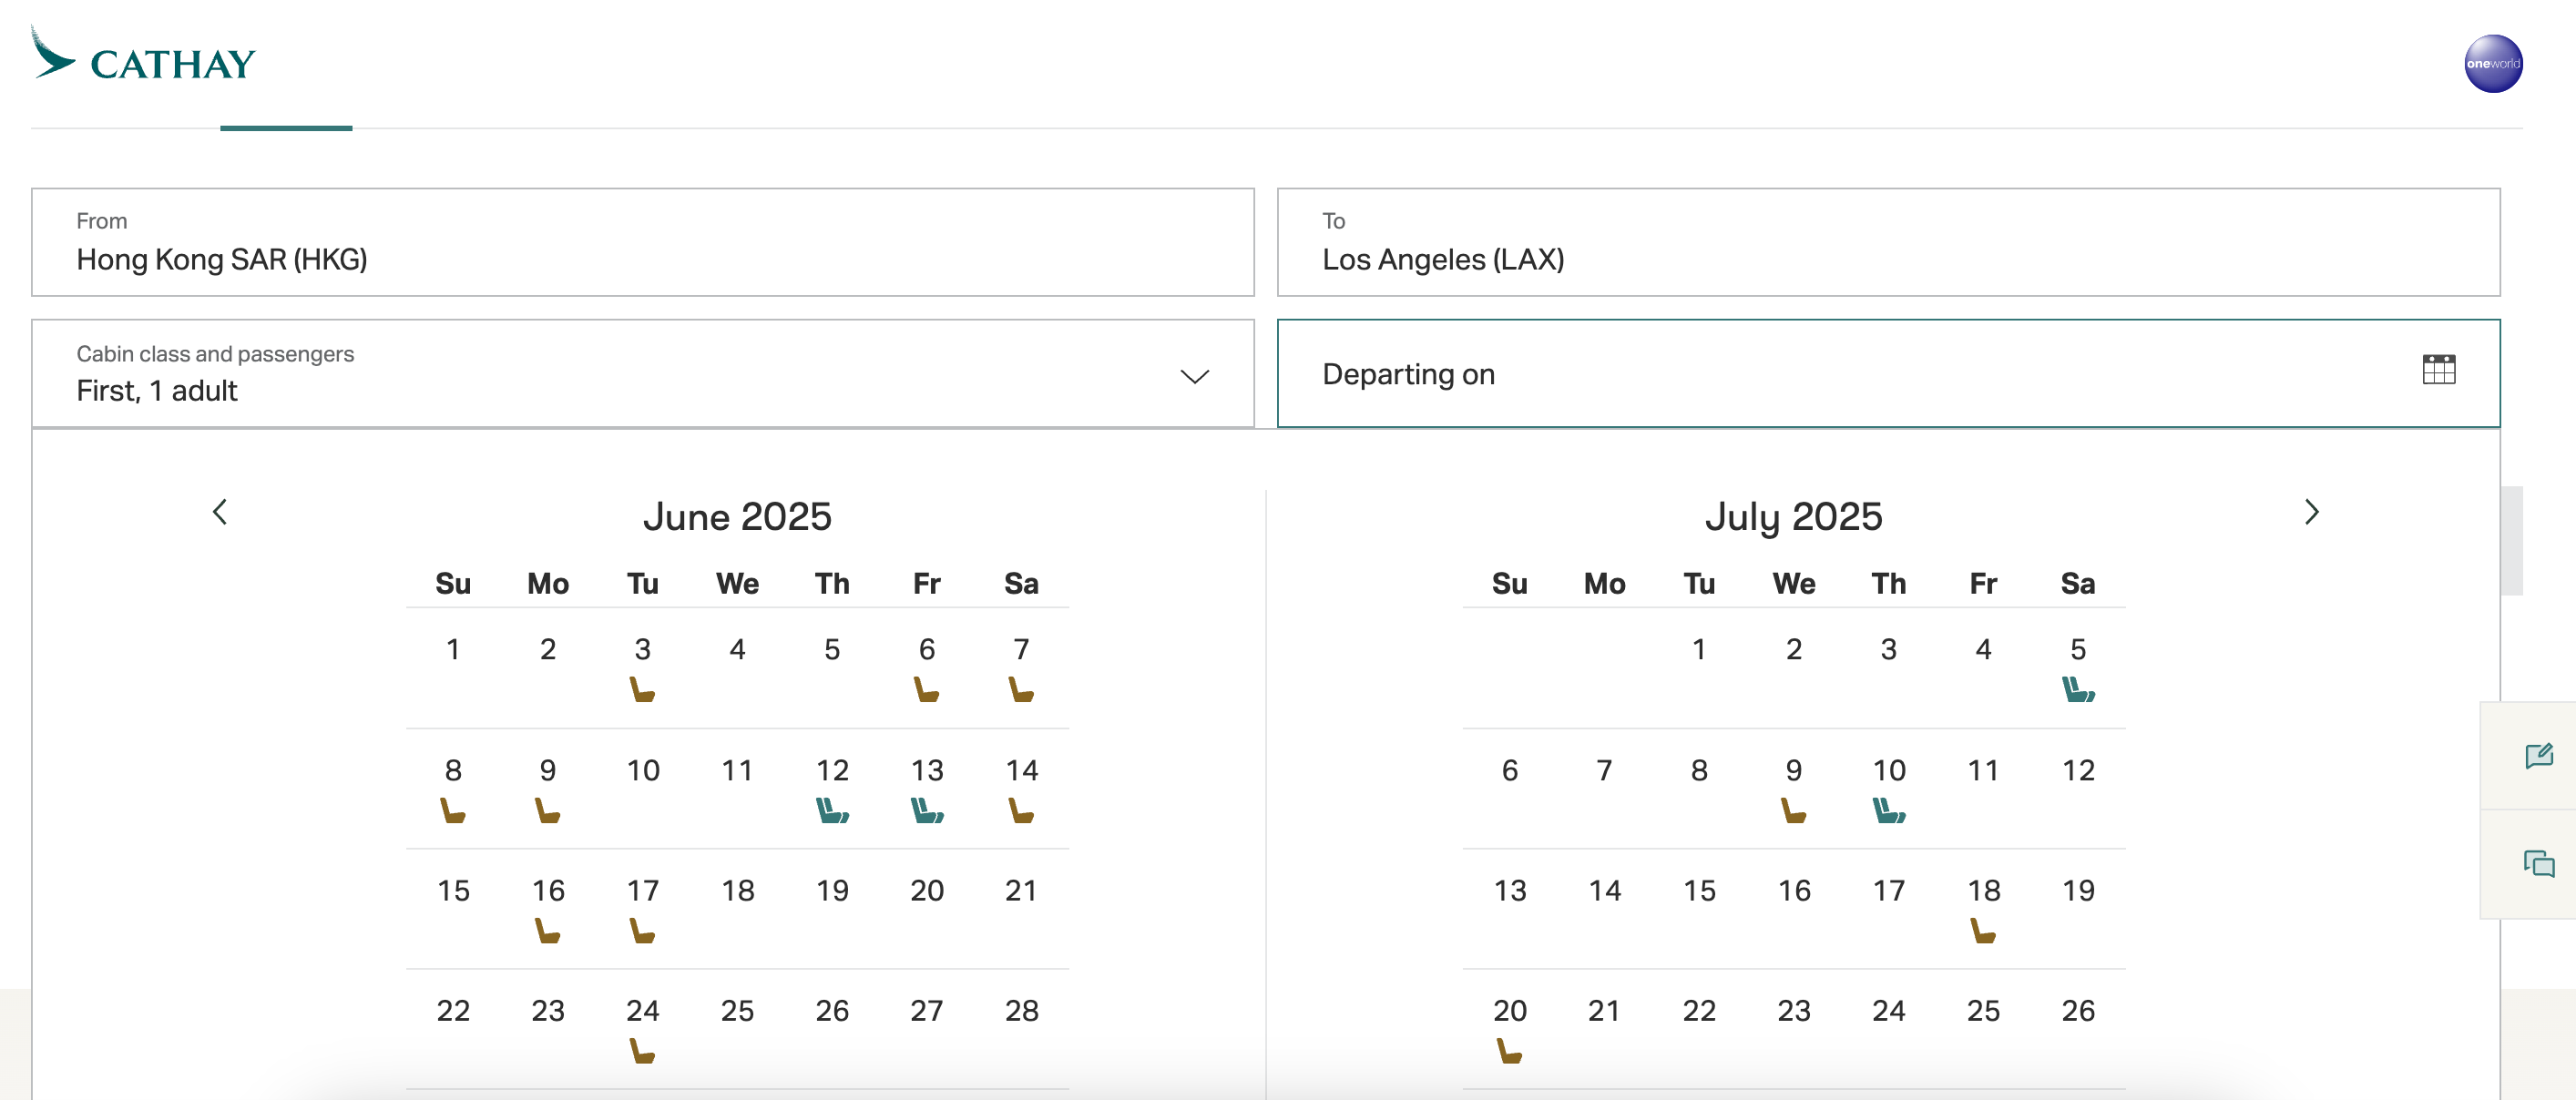Choose June 20 date
The height and width of the screenshot is (1100, 2576).
point(927,890)
